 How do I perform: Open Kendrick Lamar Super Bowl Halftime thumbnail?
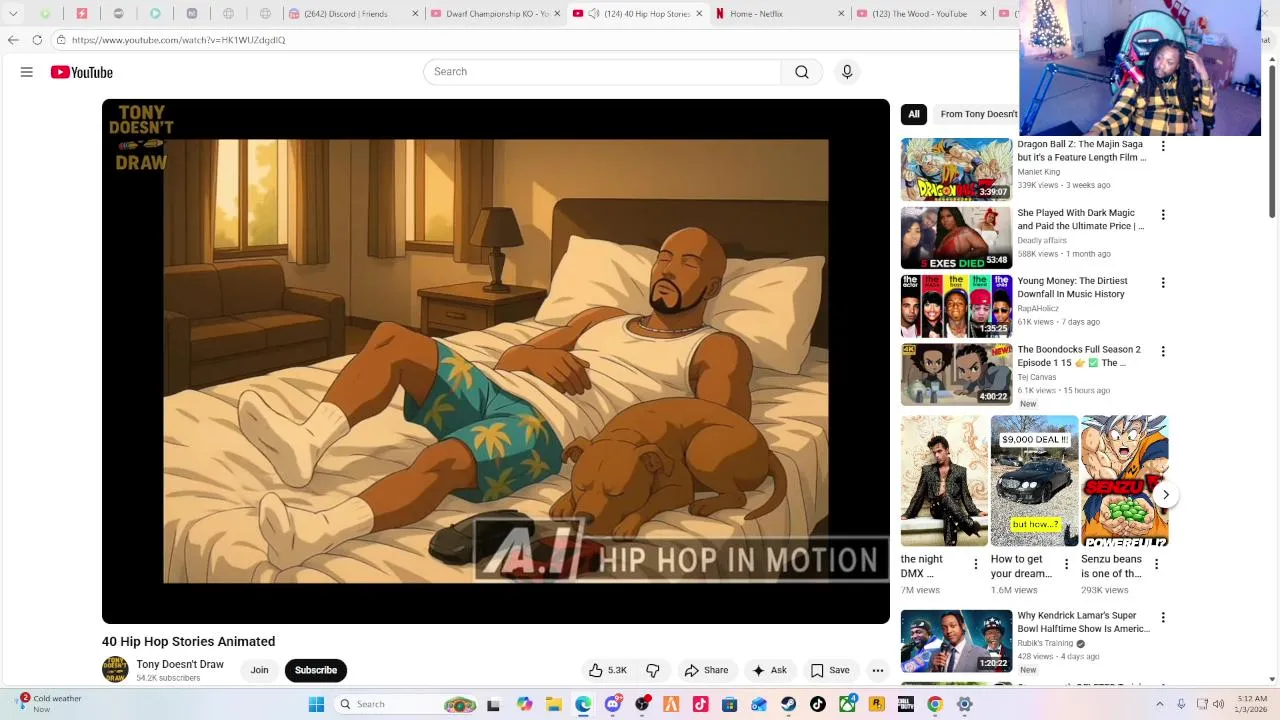click(x=956, y=640)
